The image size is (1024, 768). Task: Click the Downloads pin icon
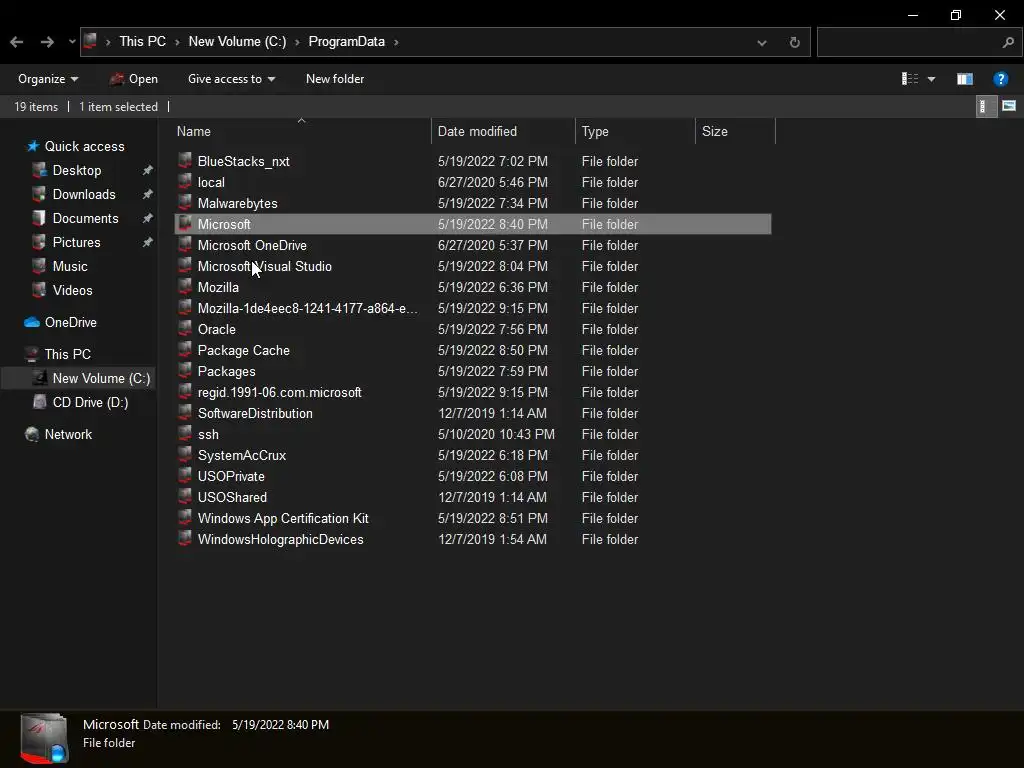point(148,195)
